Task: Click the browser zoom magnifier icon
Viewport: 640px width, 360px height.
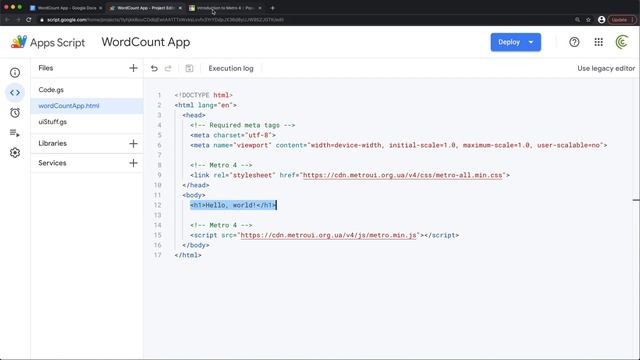Action: pos(577,20)
